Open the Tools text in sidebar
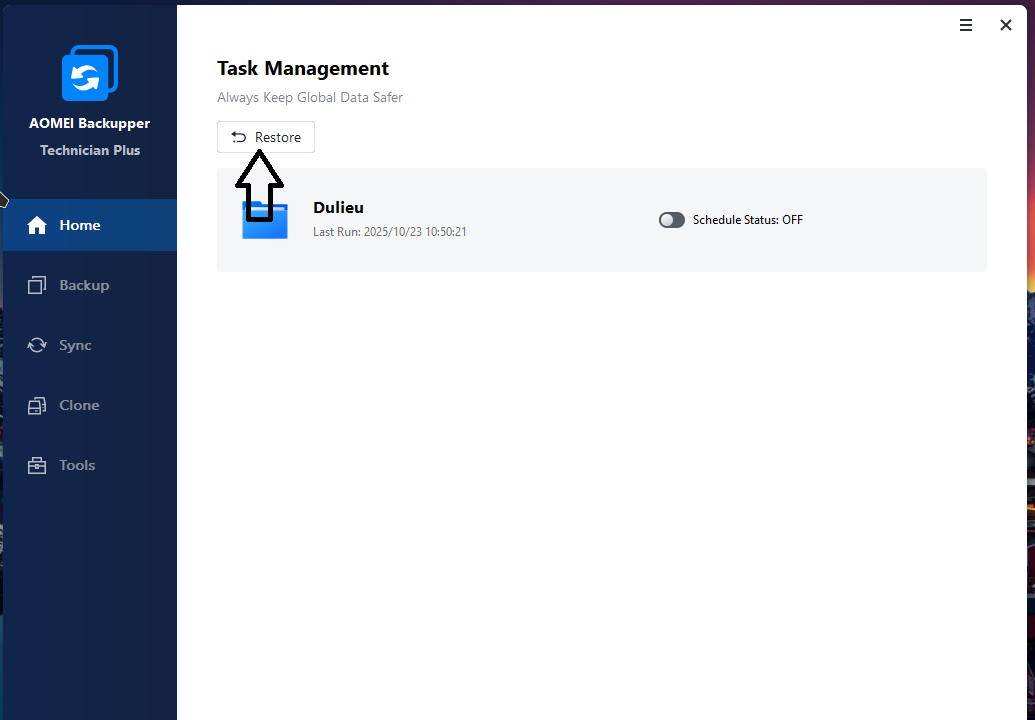Image resolution: width=1035 pixels, height=720 pixels. click(x=77, y=465)
